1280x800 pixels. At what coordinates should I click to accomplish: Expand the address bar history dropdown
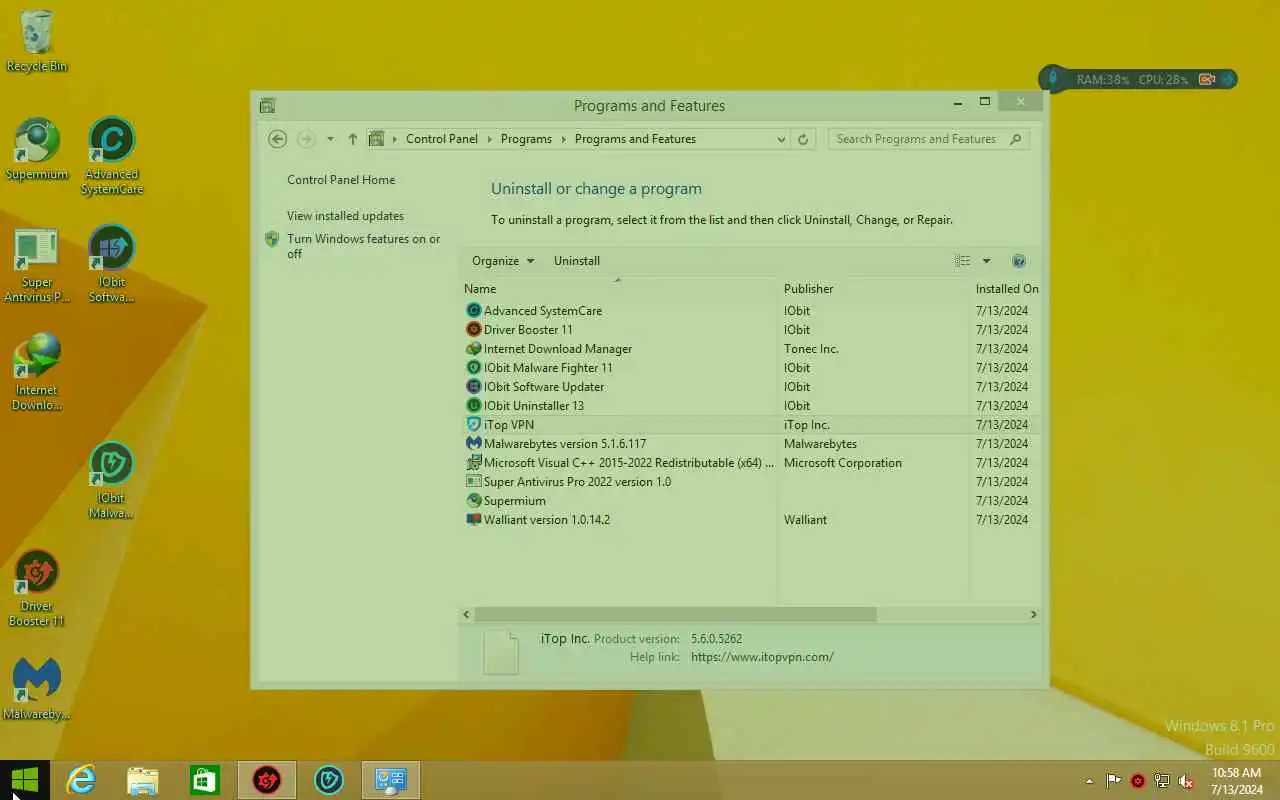click(x=781, y=139)
